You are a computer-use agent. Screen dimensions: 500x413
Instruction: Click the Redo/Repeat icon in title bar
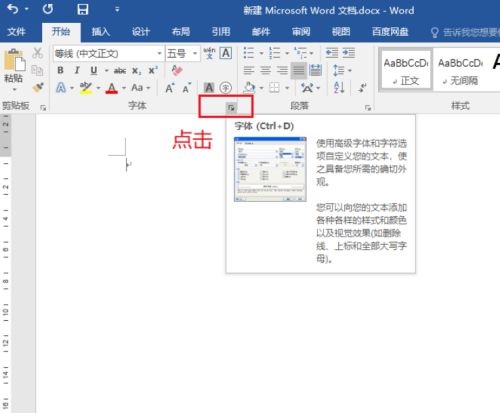(48, 9)
